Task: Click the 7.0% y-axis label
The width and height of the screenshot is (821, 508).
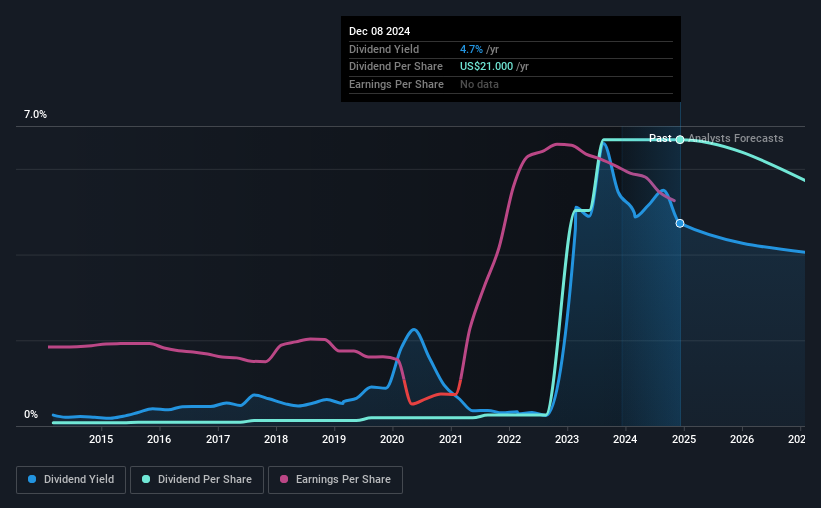Action: coord(35,114)
